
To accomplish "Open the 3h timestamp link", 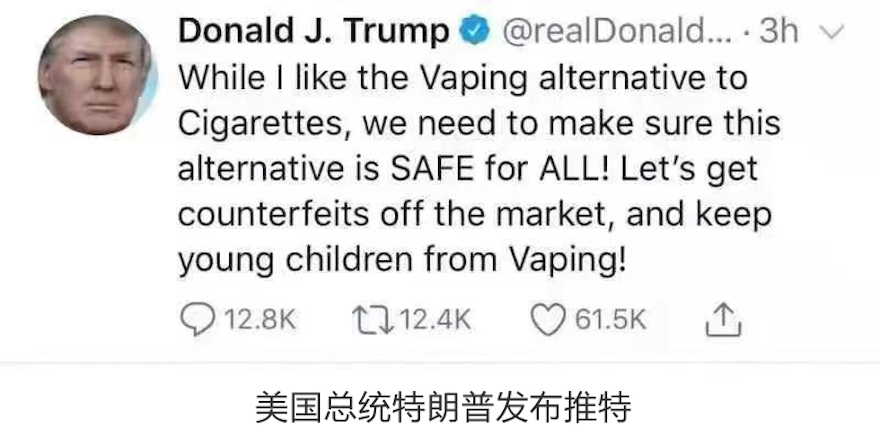I will (x=778, y=32).
